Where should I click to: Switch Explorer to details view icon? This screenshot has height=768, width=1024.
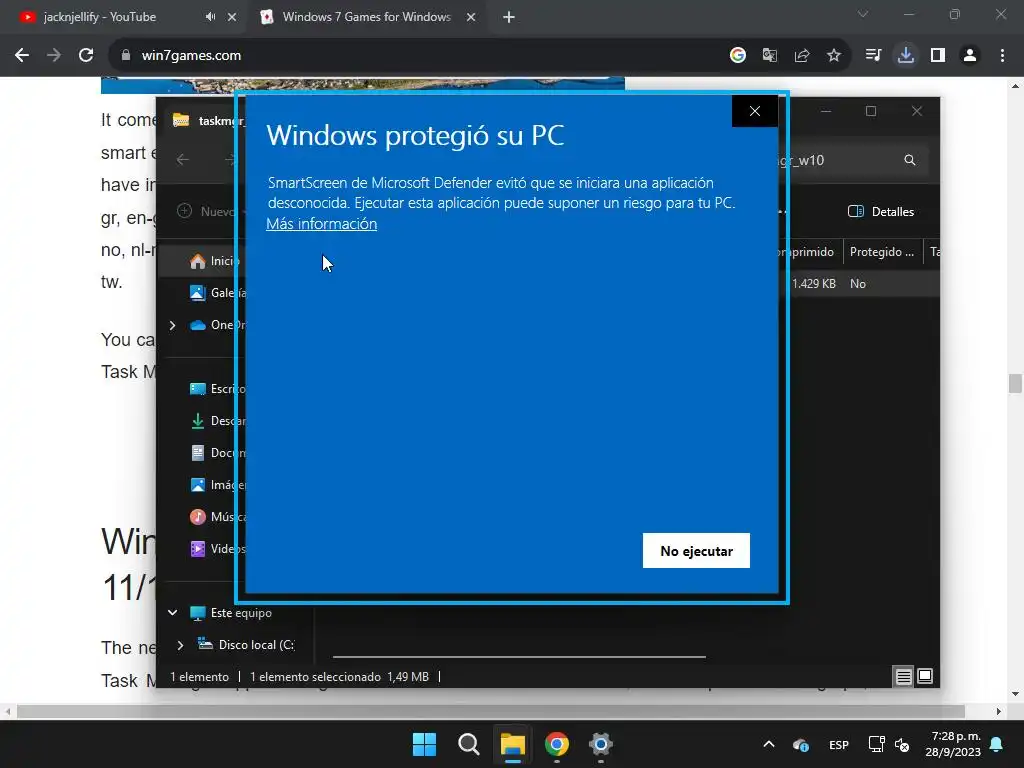[x=903, y=677]
